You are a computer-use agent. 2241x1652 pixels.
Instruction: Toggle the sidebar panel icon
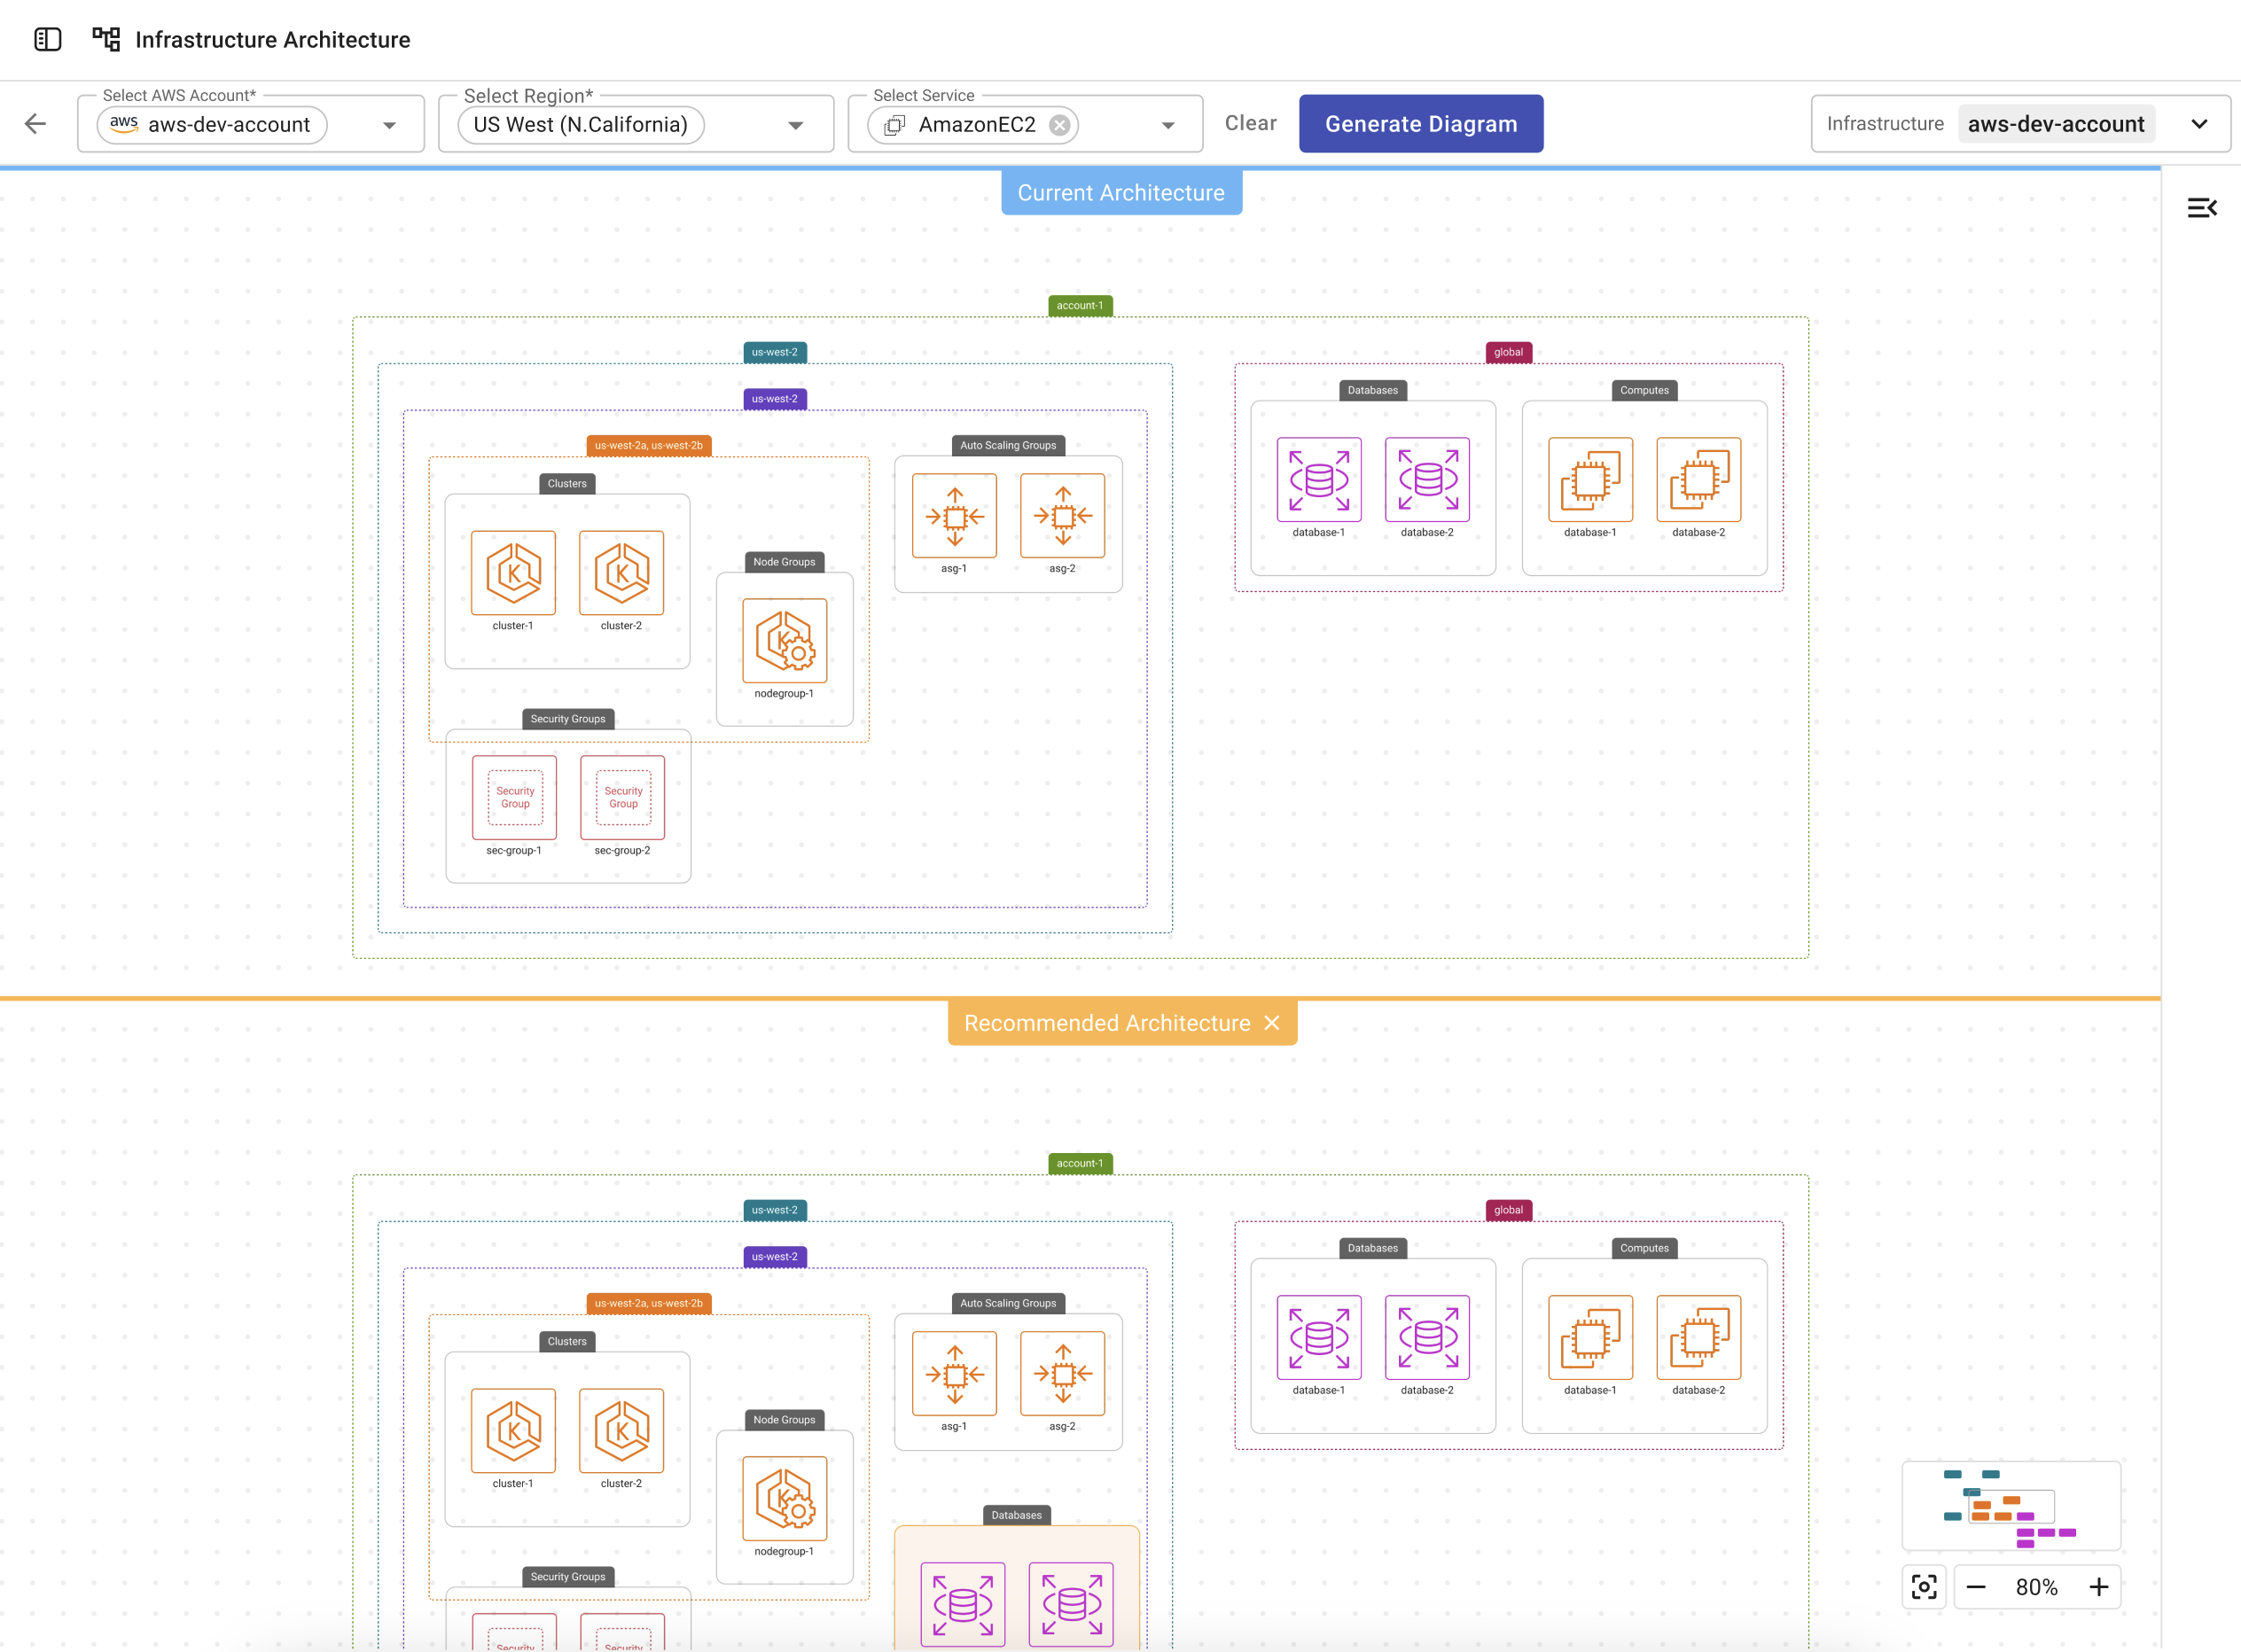point(47,40)
